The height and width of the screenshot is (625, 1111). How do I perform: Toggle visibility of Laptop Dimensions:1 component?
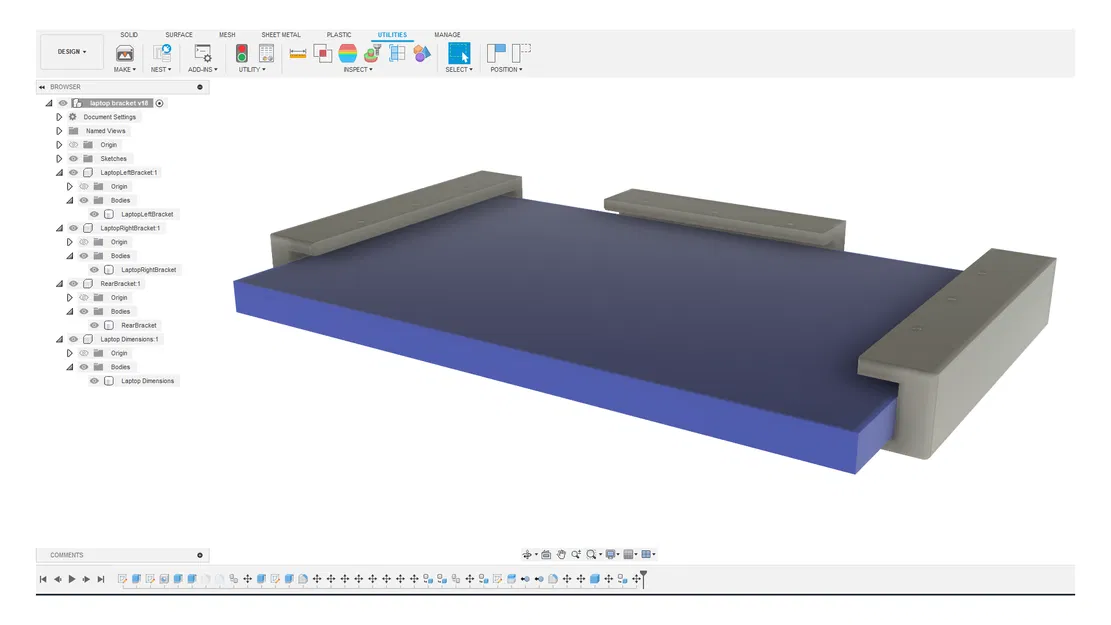point(74,339)
